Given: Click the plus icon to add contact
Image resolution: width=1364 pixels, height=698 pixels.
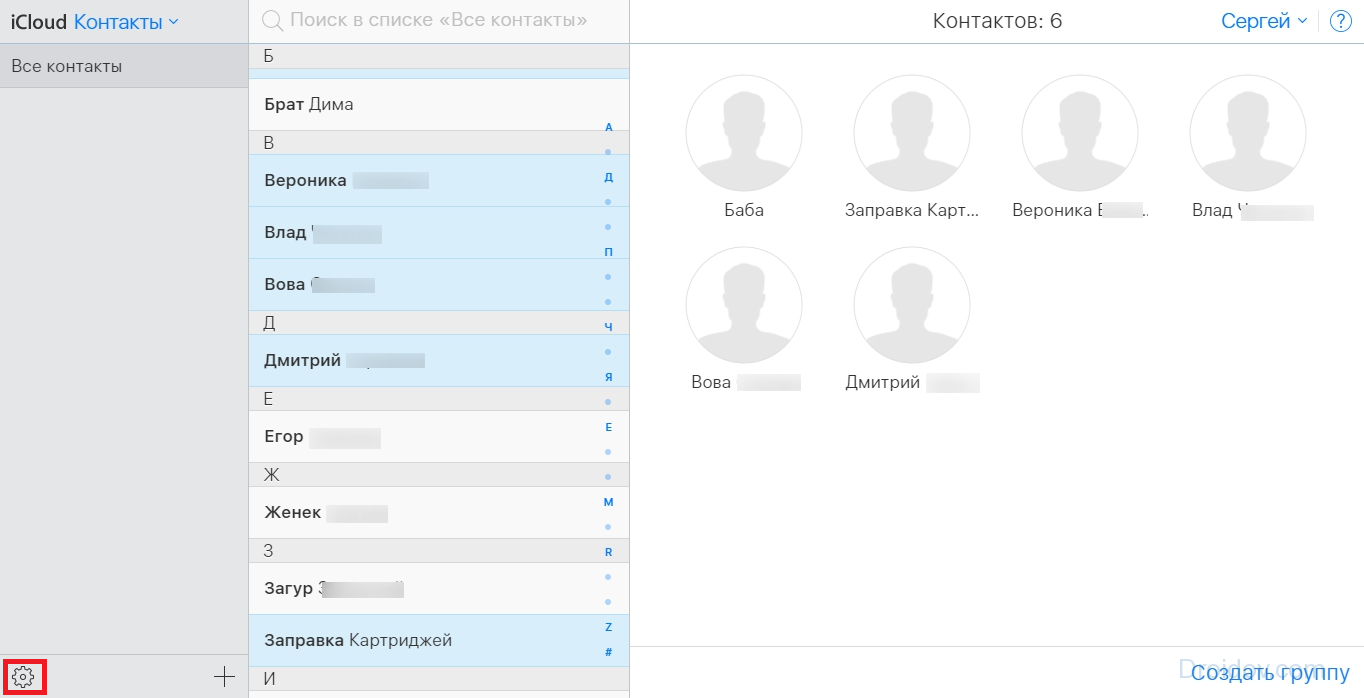Looking at the screenshot, I should 225,677.
